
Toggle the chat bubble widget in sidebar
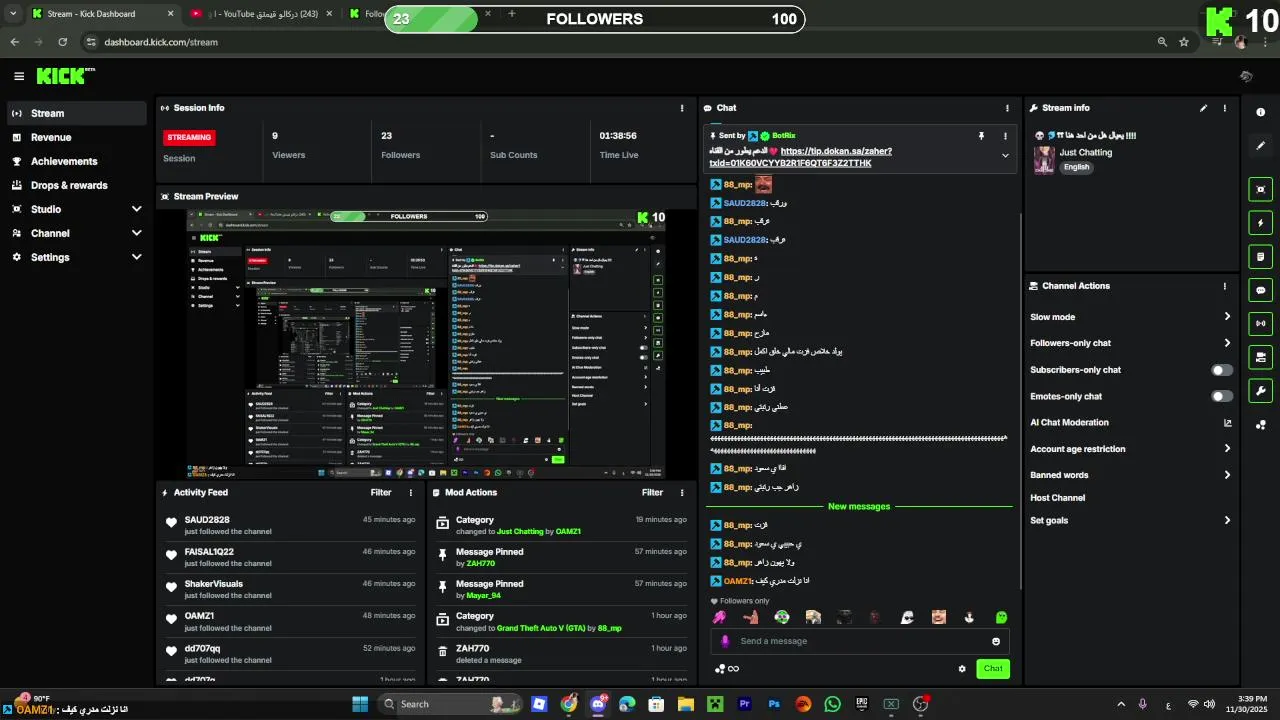pos(1261,290)
